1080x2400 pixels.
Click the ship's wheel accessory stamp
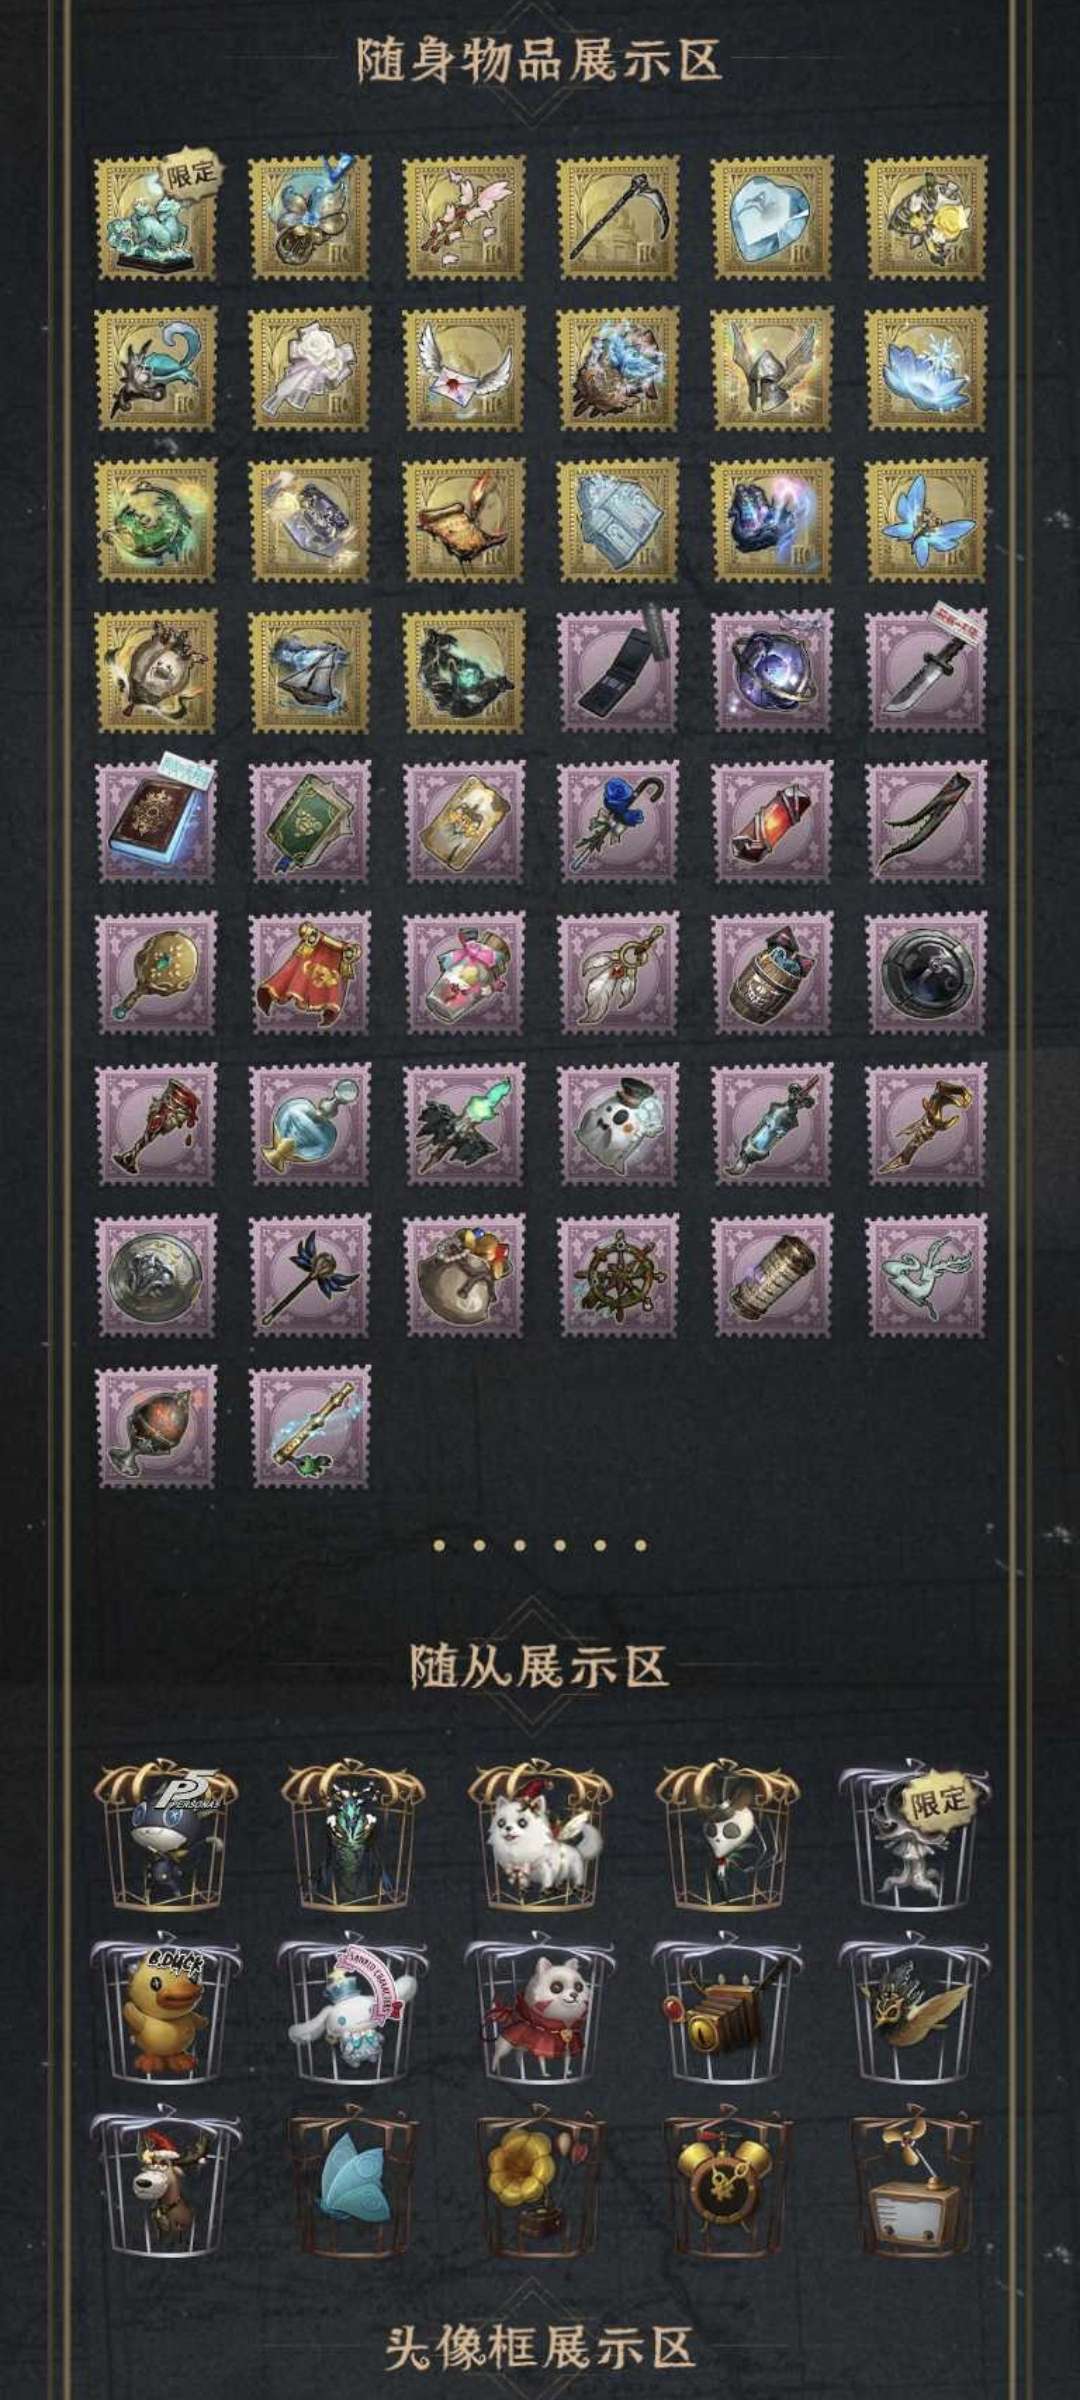coord(618,1275)
